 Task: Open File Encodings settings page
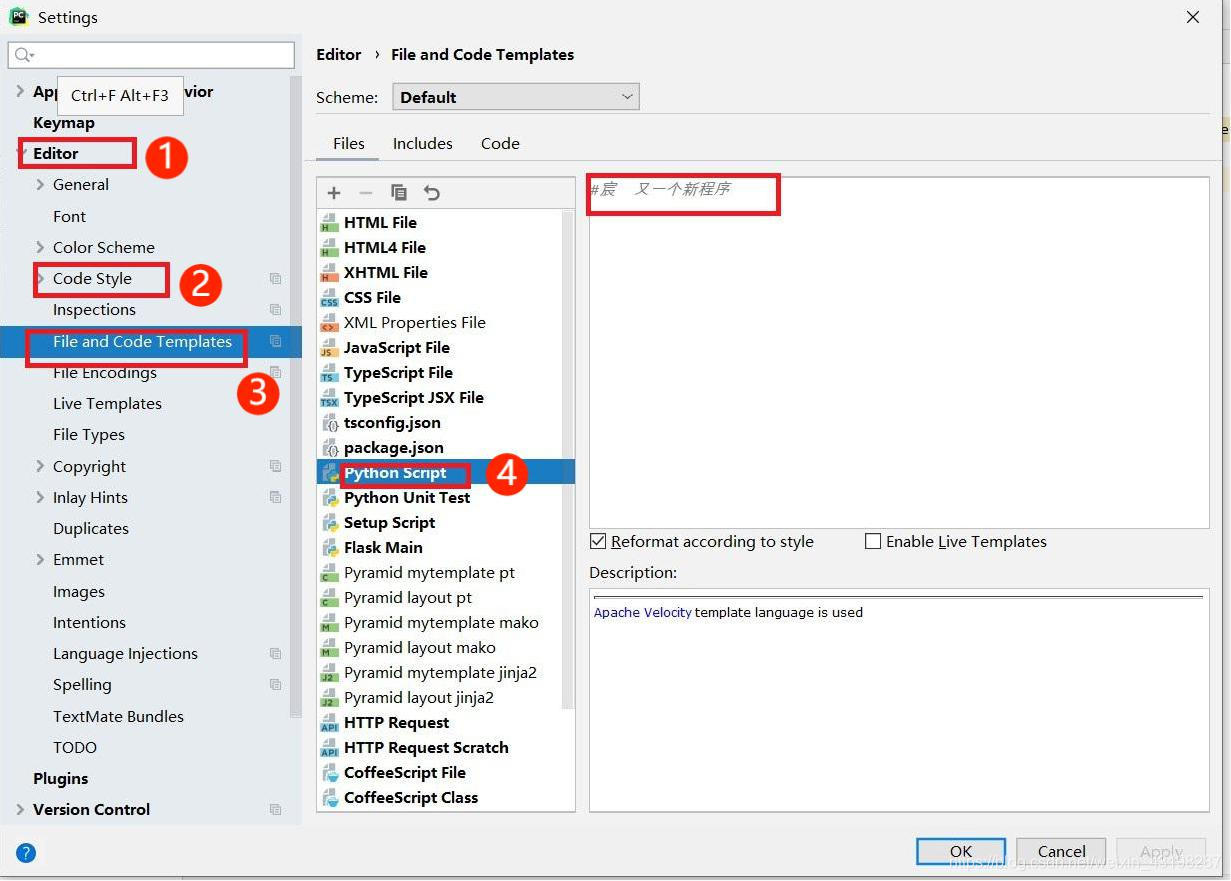pos(105,373)
